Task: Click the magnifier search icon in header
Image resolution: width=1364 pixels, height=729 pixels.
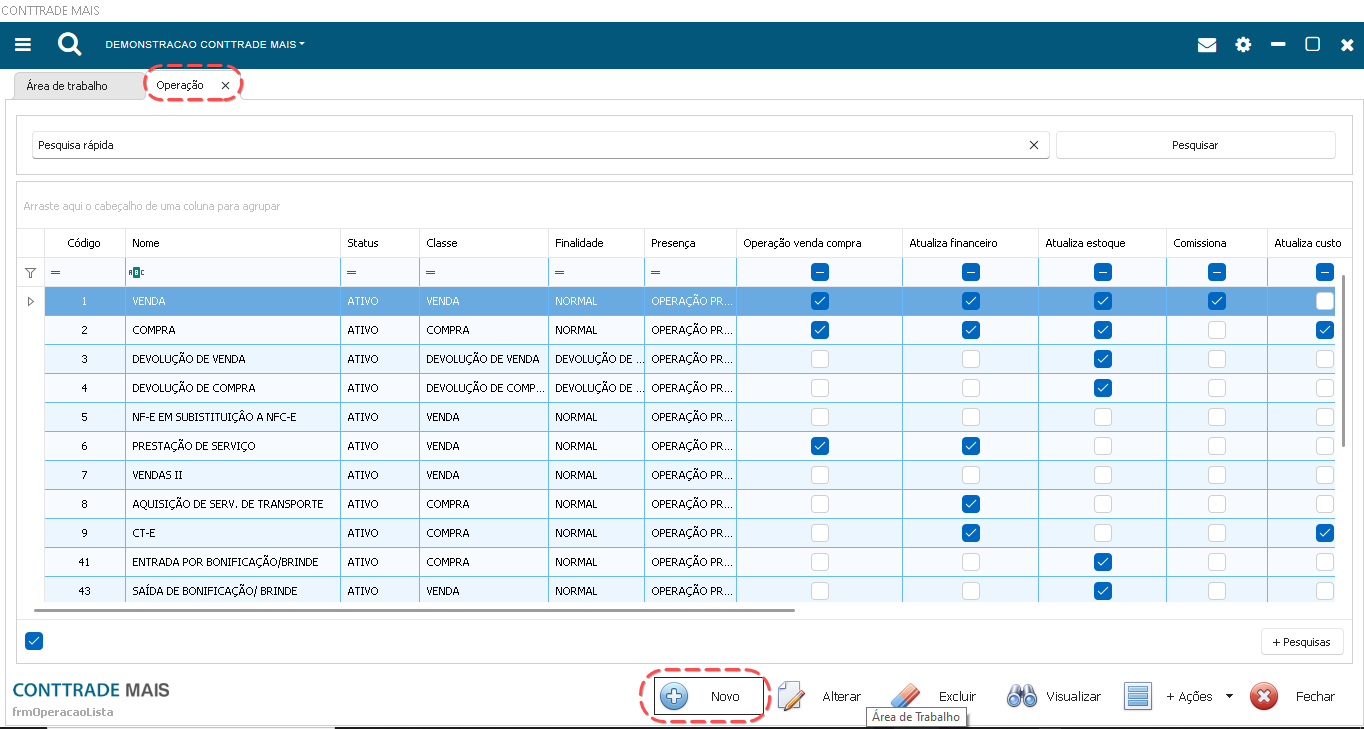Action: coord(69,45)
